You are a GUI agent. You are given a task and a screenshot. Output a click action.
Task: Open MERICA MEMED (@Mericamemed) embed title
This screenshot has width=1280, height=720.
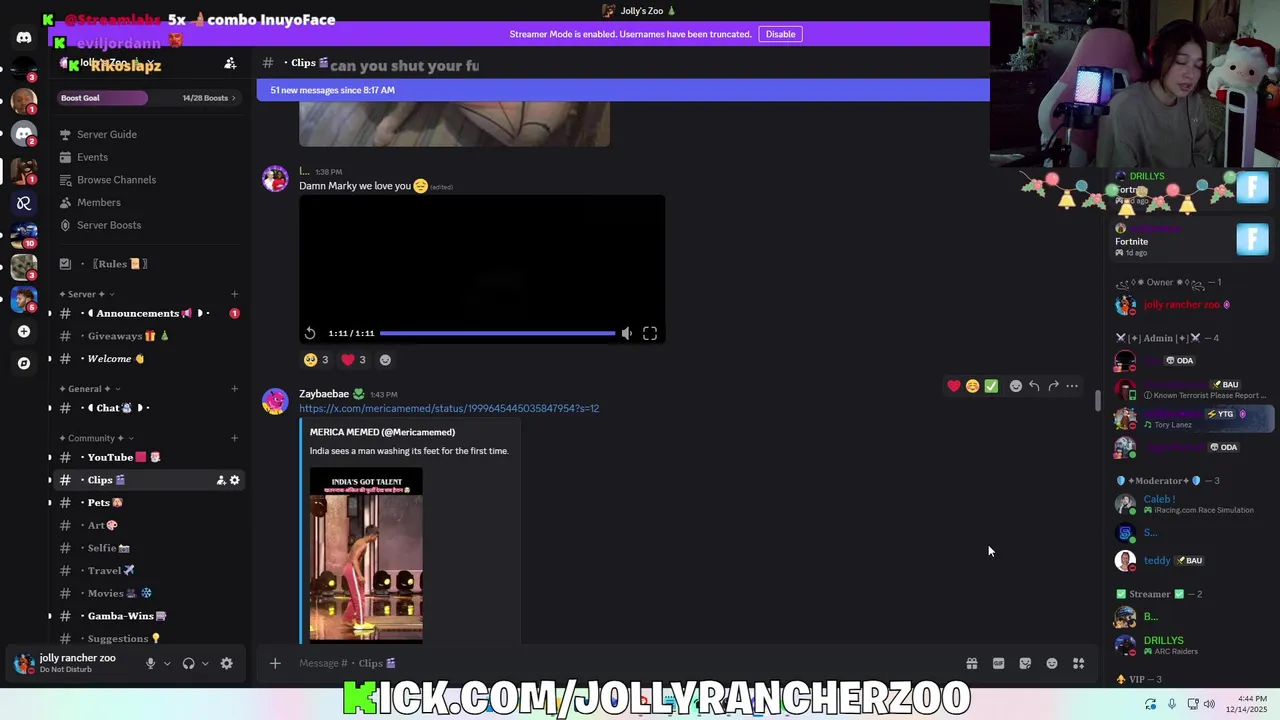coord(382,432)
